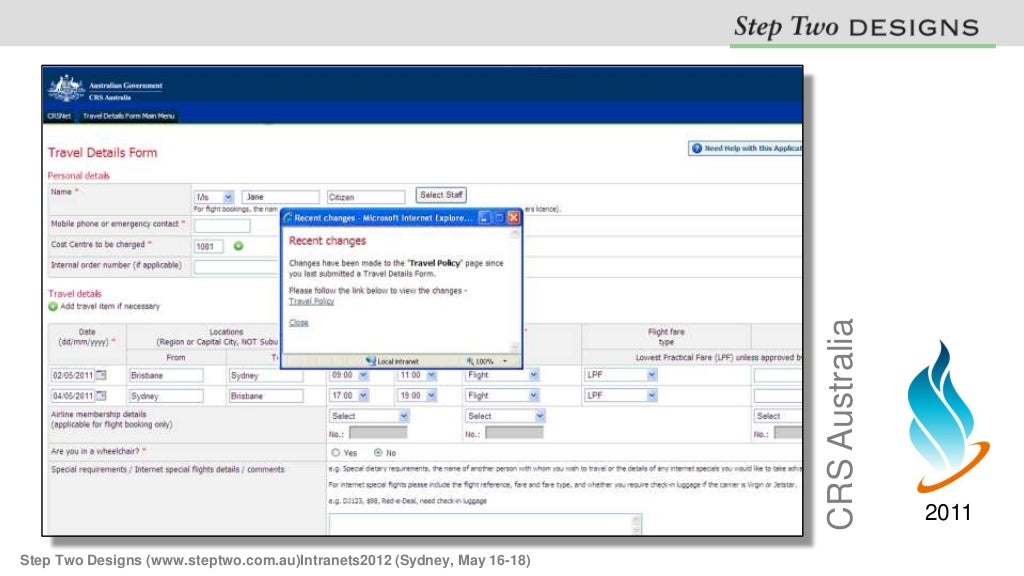Viewport: 1024px width, 576px height.
Task: Open Travel Details Form Main Menu tab
Action: tap(129, 116)
